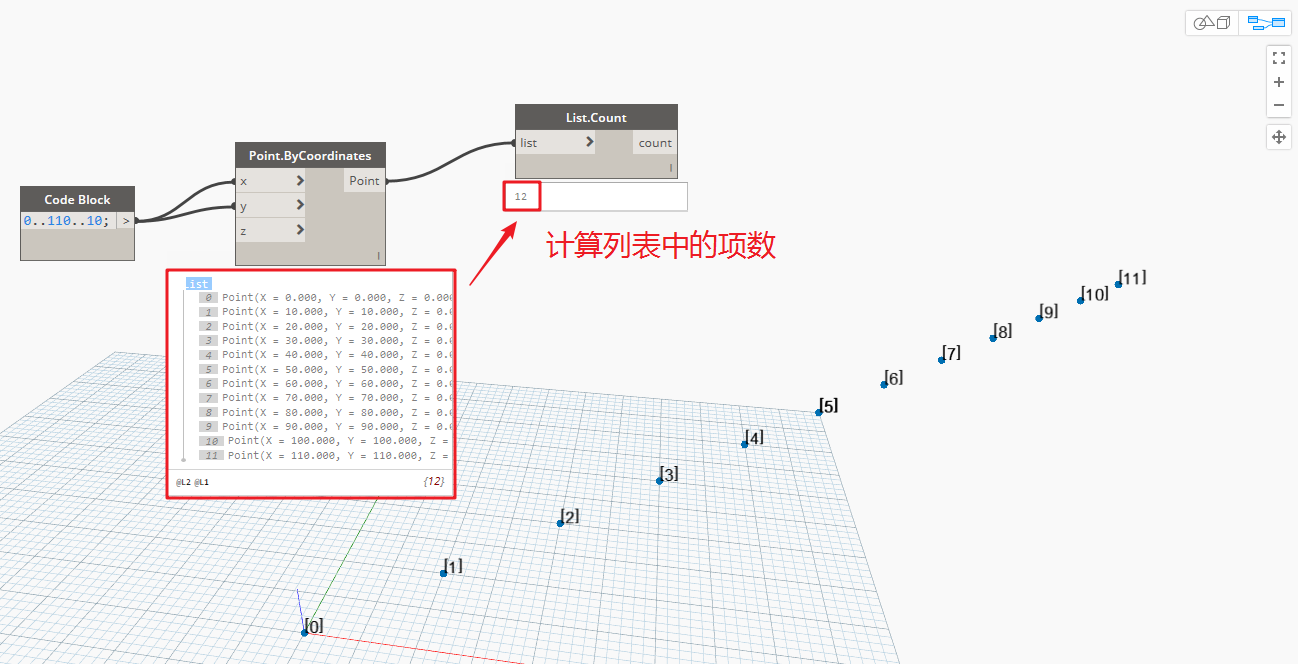Click point label [11] in the 3D view
The image size is (1298, 664).
[x=1132, y=278]
